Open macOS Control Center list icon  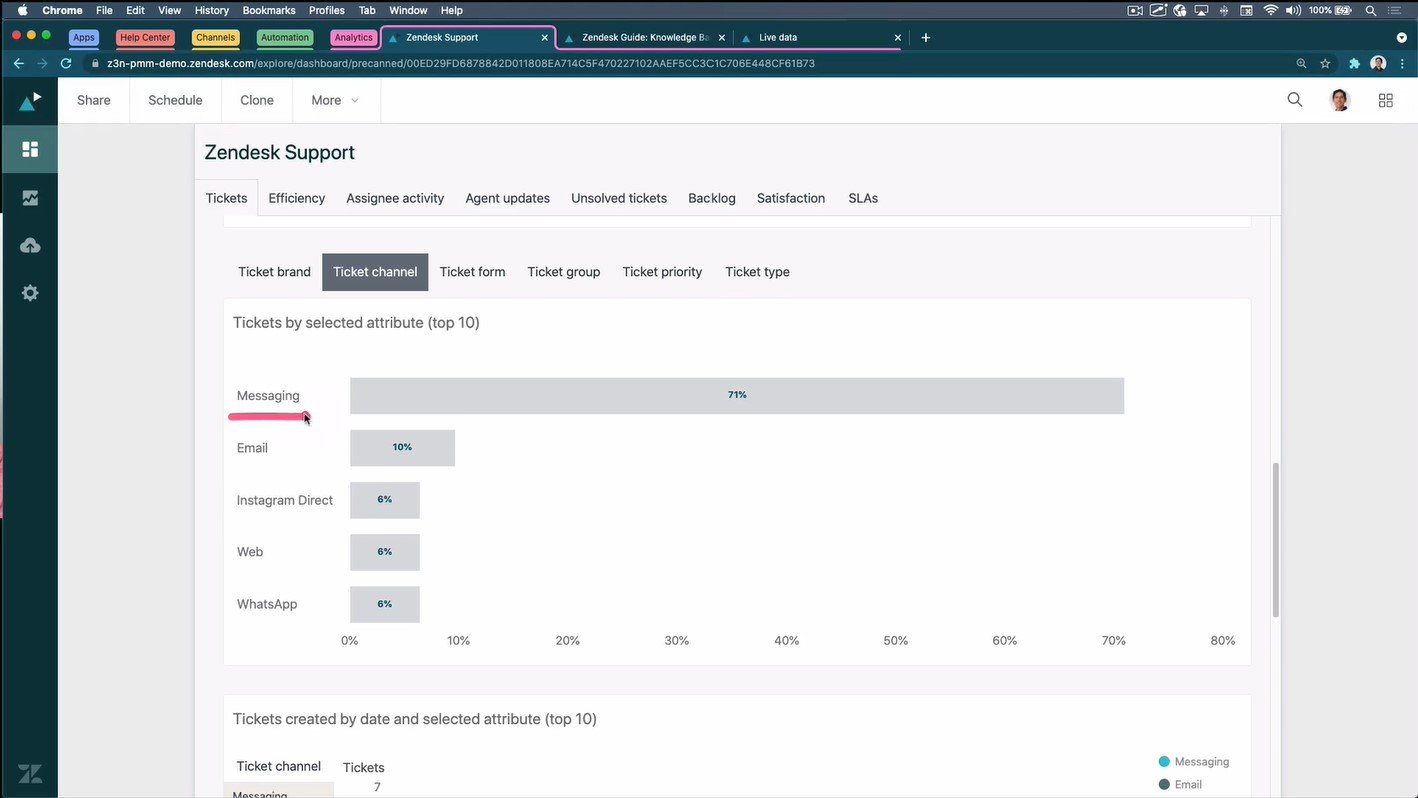coord(1395,10)
